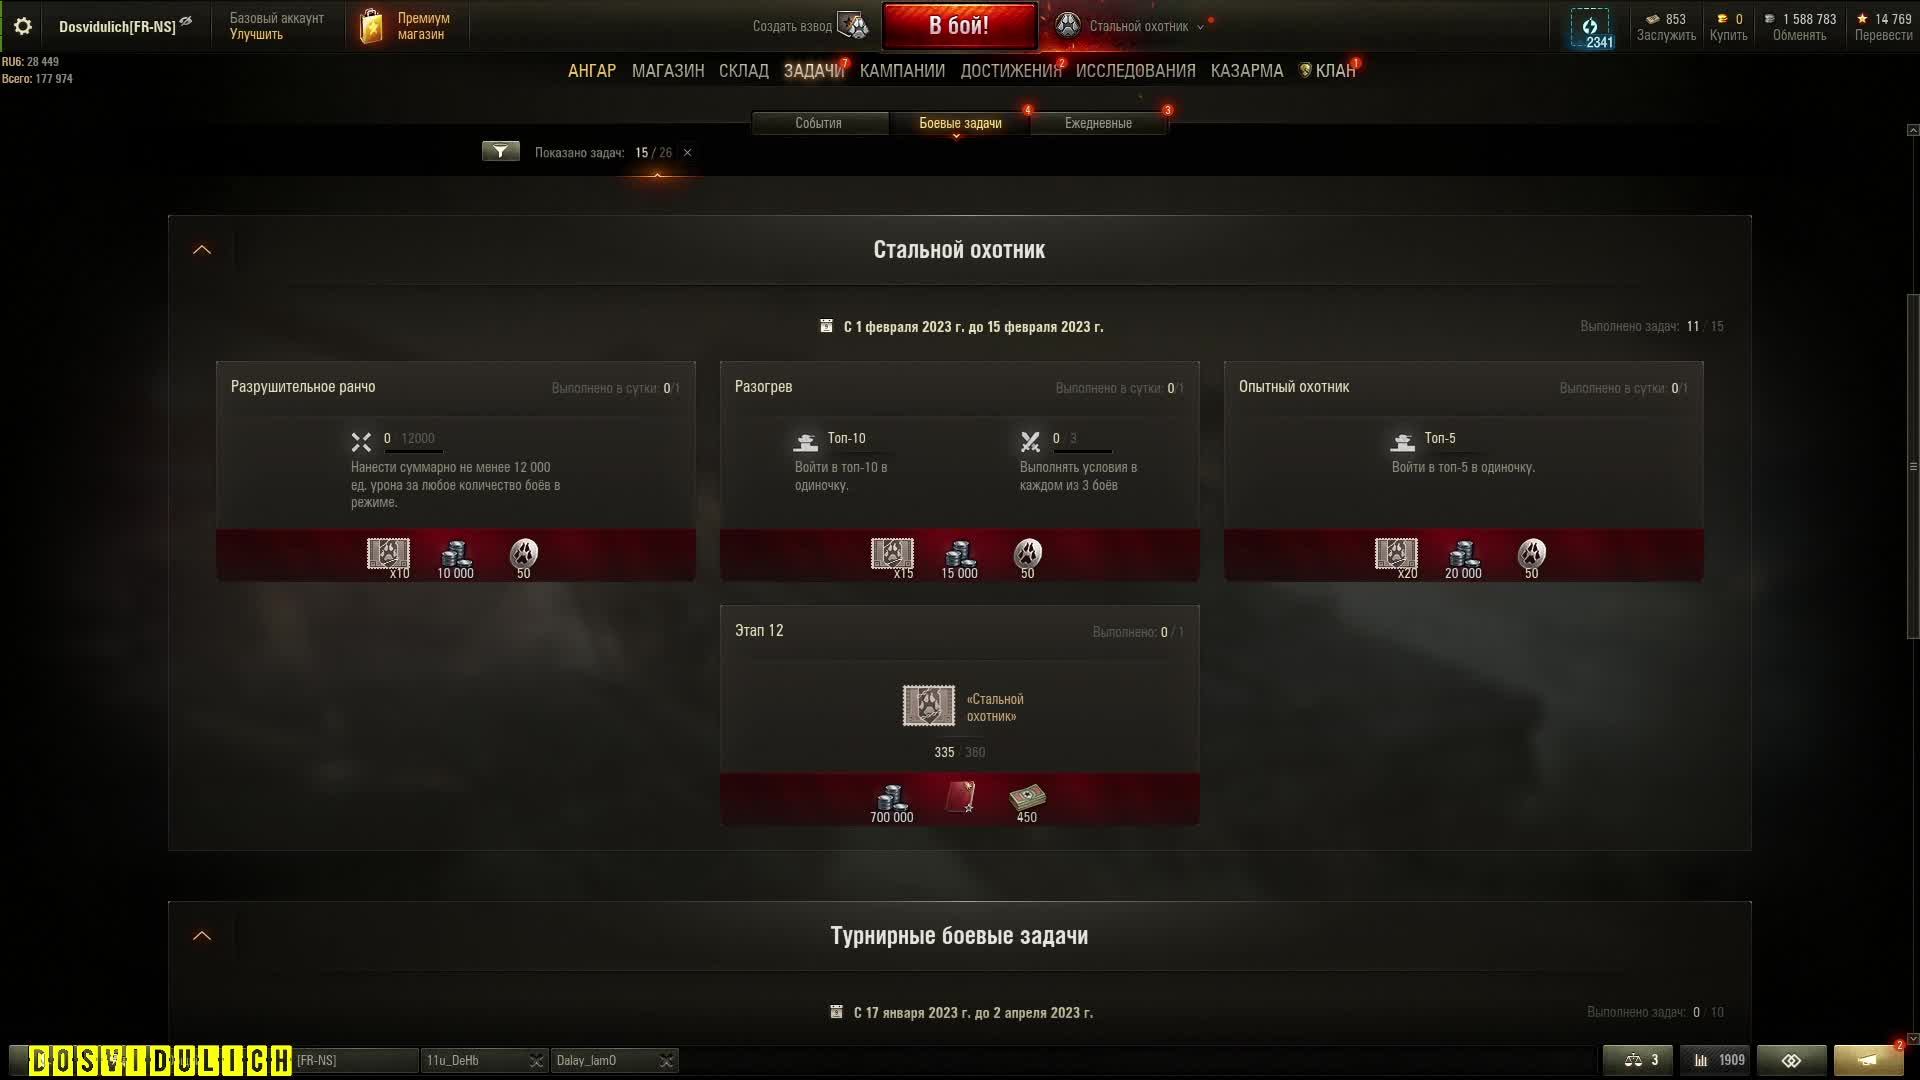Click the Stage 12 Steel Hunter stamp icon
Image resolution: width=1920 pixels, height=1080 pixels.
pos(928,706)
